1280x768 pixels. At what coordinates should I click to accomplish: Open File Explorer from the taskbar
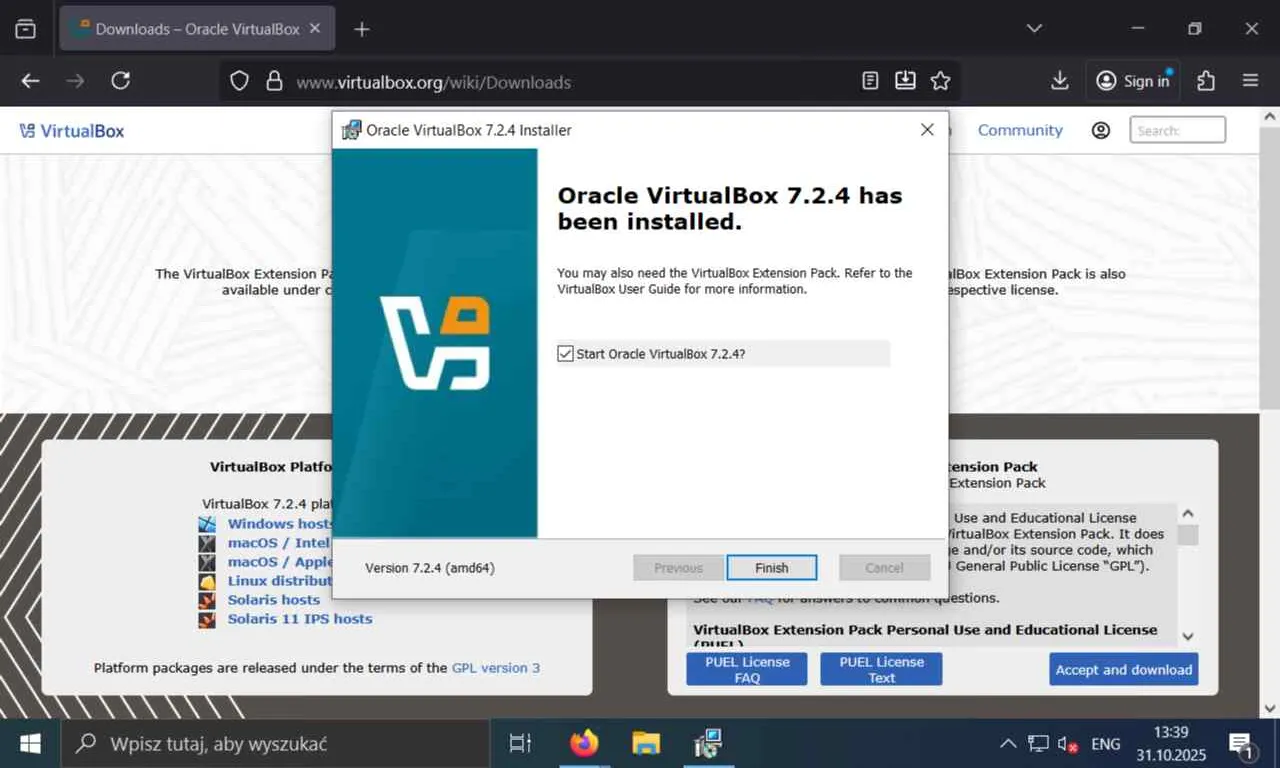pyautogui.click(x=646, y=743)
